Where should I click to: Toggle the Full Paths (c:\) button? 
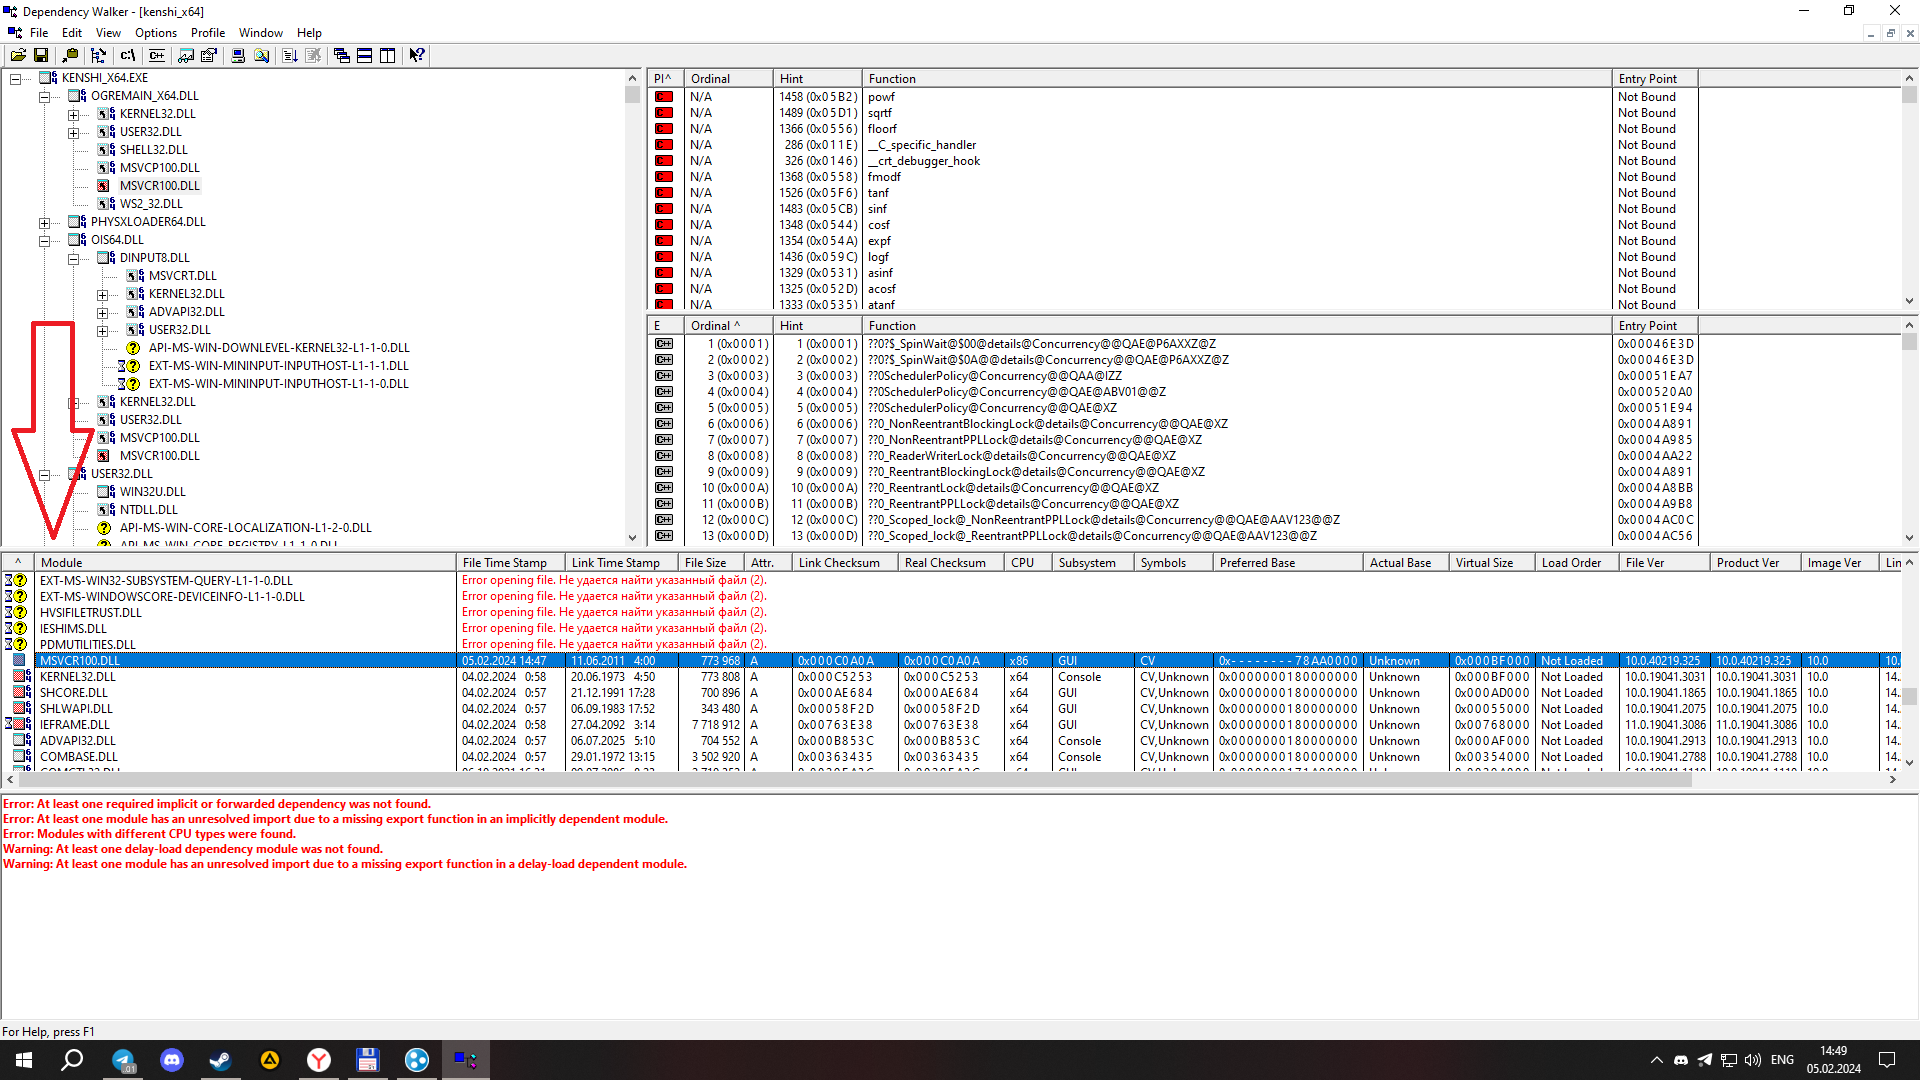(x=127, y=56)
